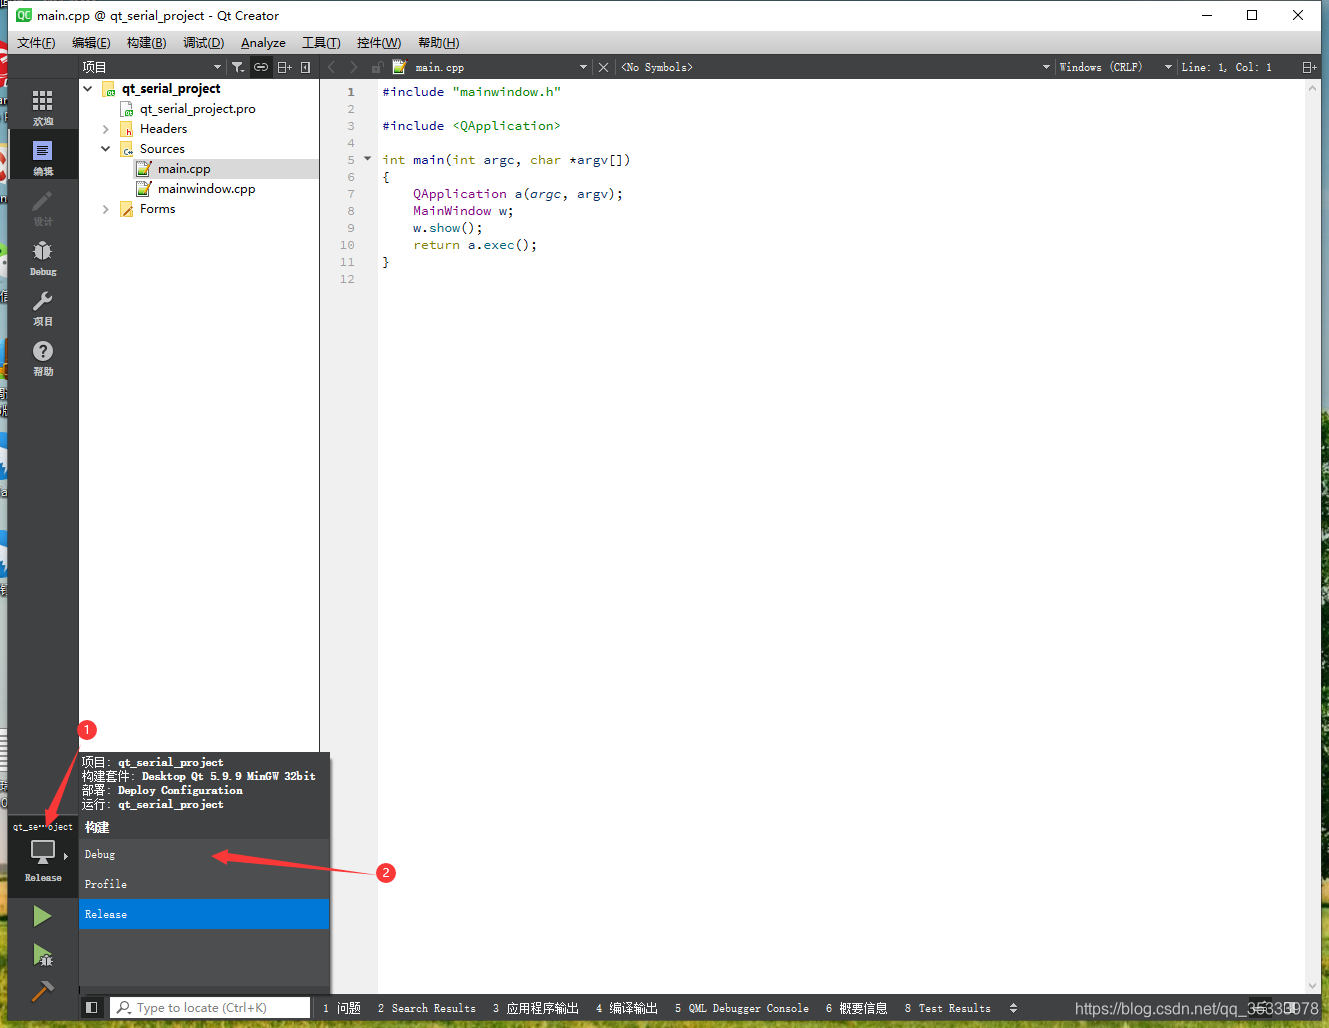Screen dimensions: 1329x1028
Task: Fold the main function at line 5
Action: tap(367, 159)
